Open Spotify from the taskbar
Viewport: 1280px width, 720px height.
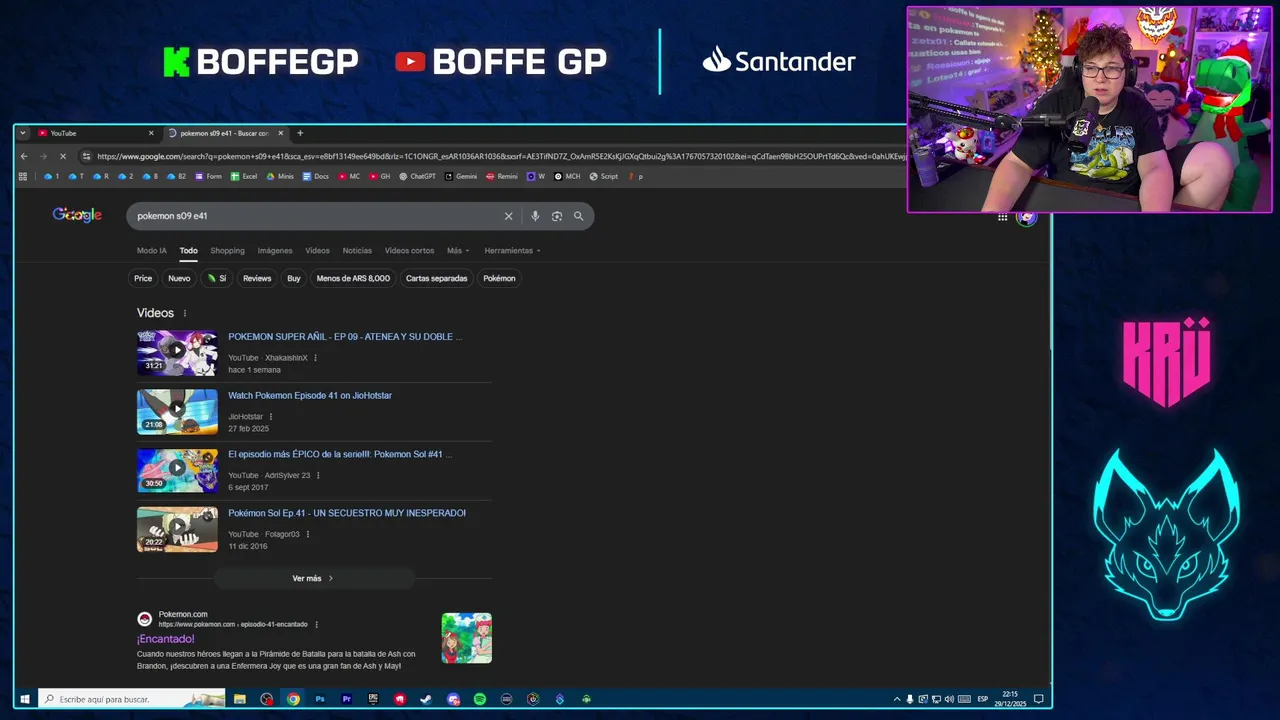[x=480, y=699]
